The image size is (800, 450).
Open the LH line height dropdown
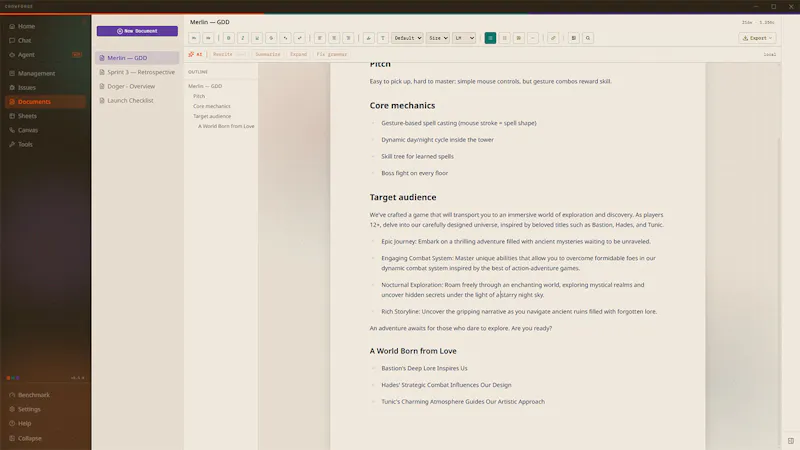464,38
